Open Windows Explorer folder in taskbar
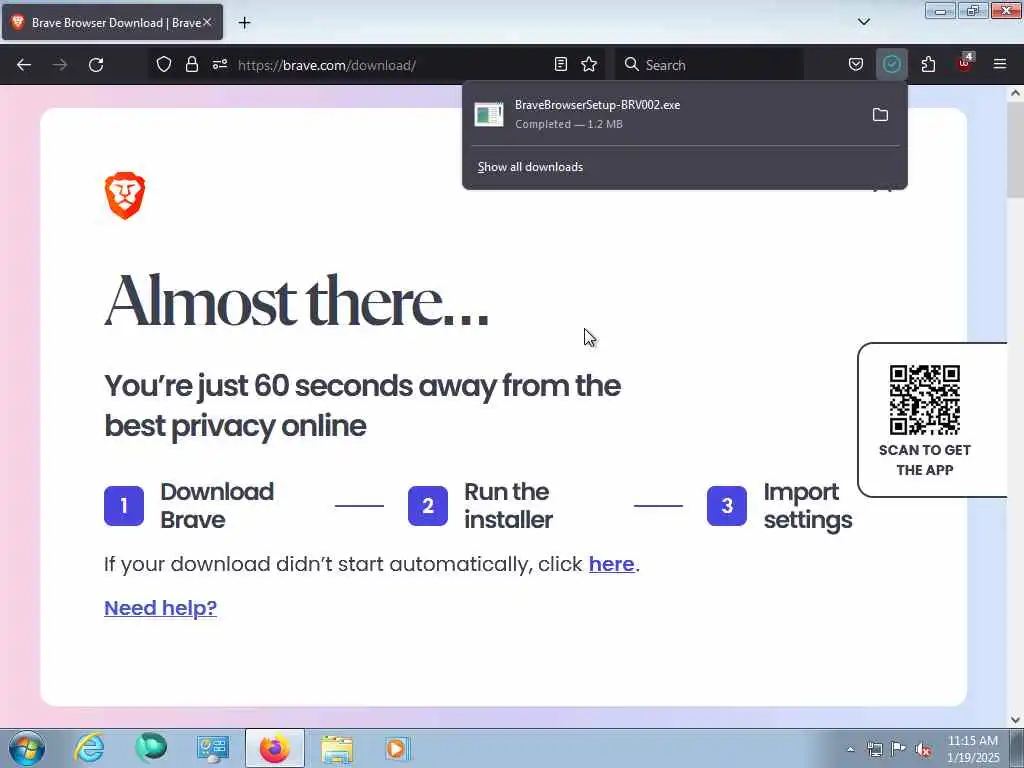 (x=337, y=749)
